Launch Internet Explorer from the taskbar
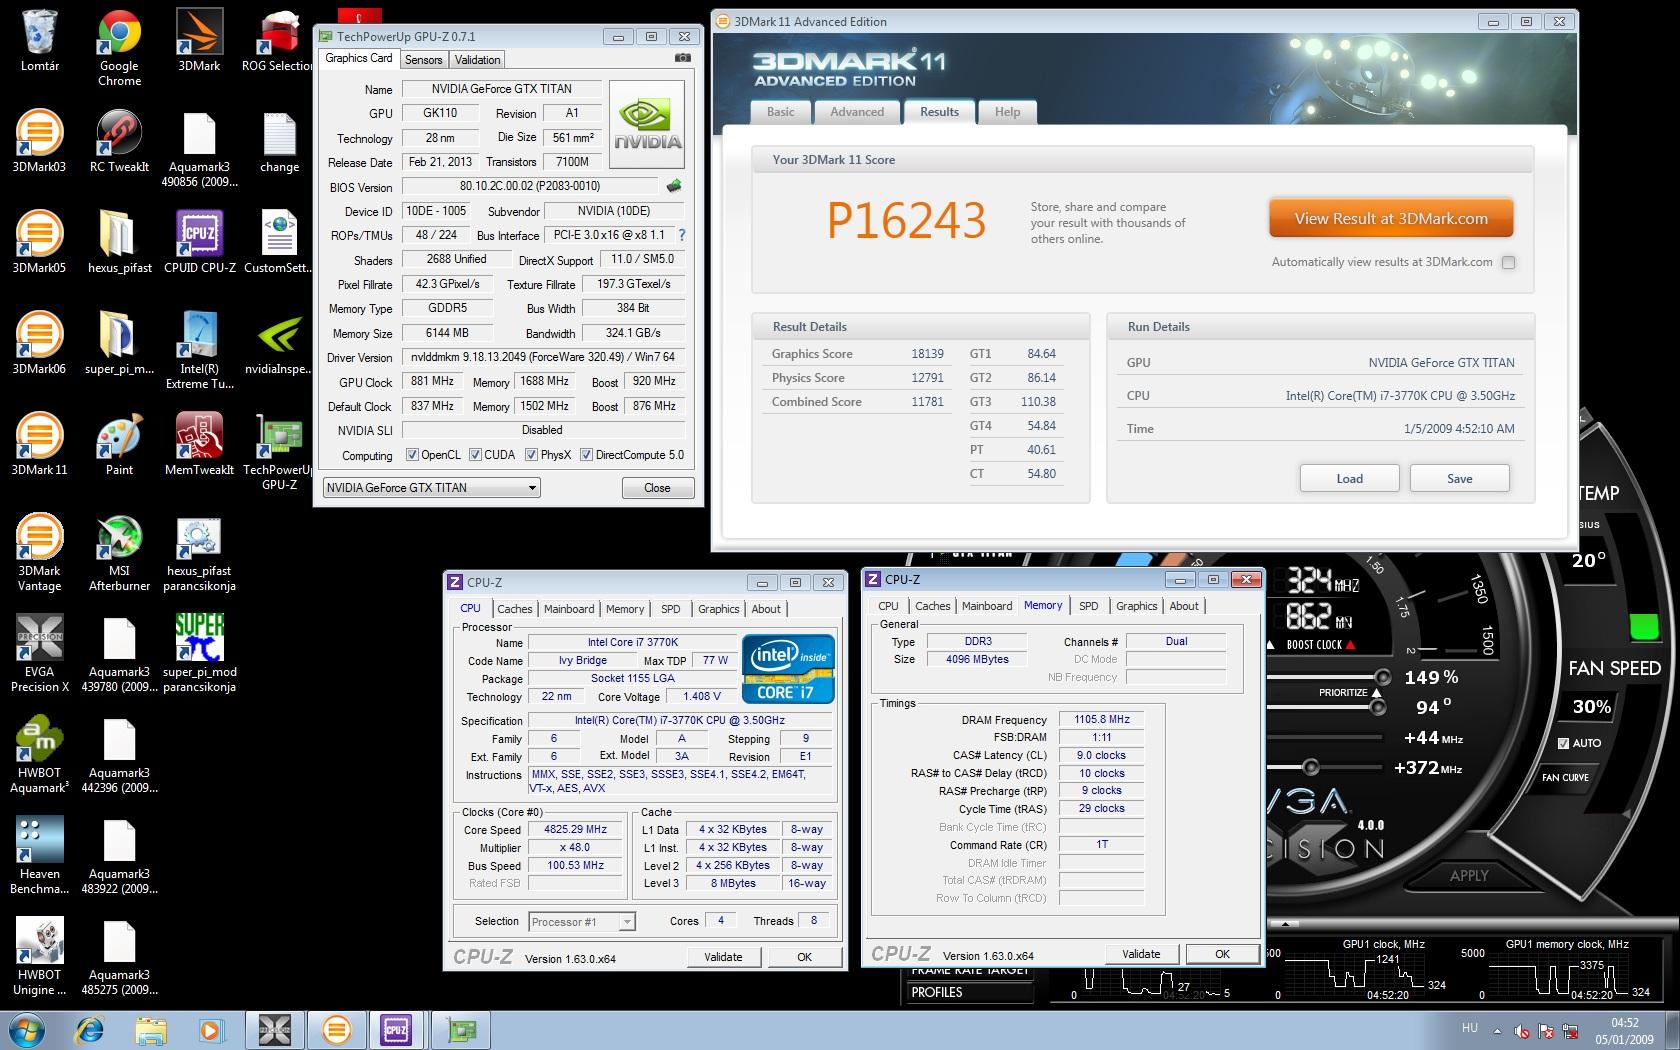Viewport: 1680px width, 1050px height. click(91, 1029)
